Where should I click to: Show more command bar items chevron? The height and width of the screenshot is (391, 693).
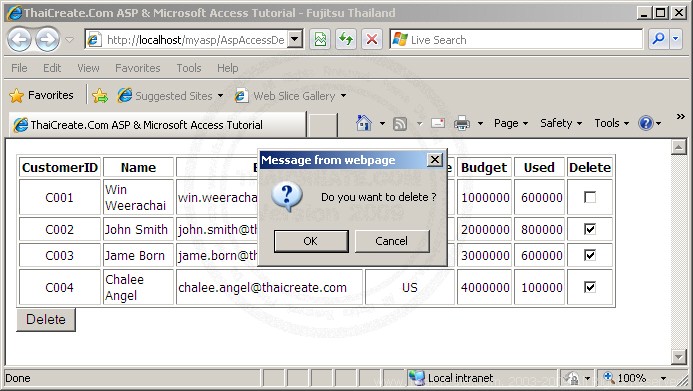click(x=680, y=117)
